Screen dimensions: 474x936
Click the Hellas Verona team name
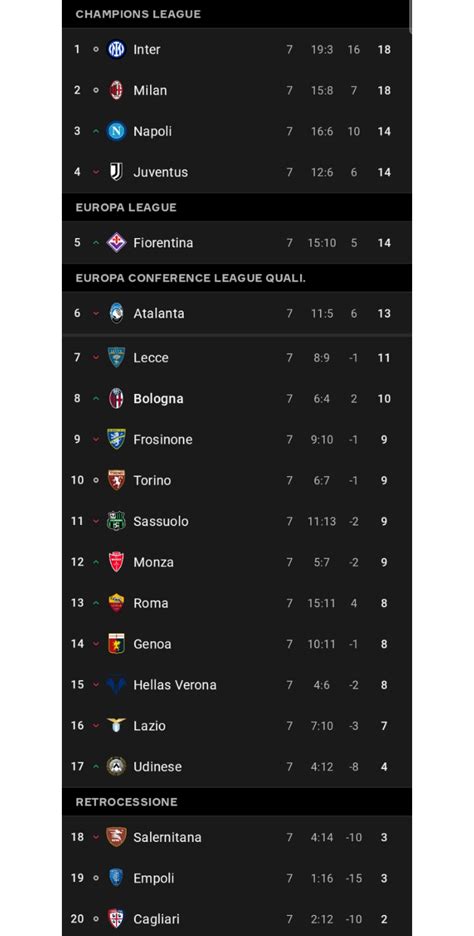(175, 685)
